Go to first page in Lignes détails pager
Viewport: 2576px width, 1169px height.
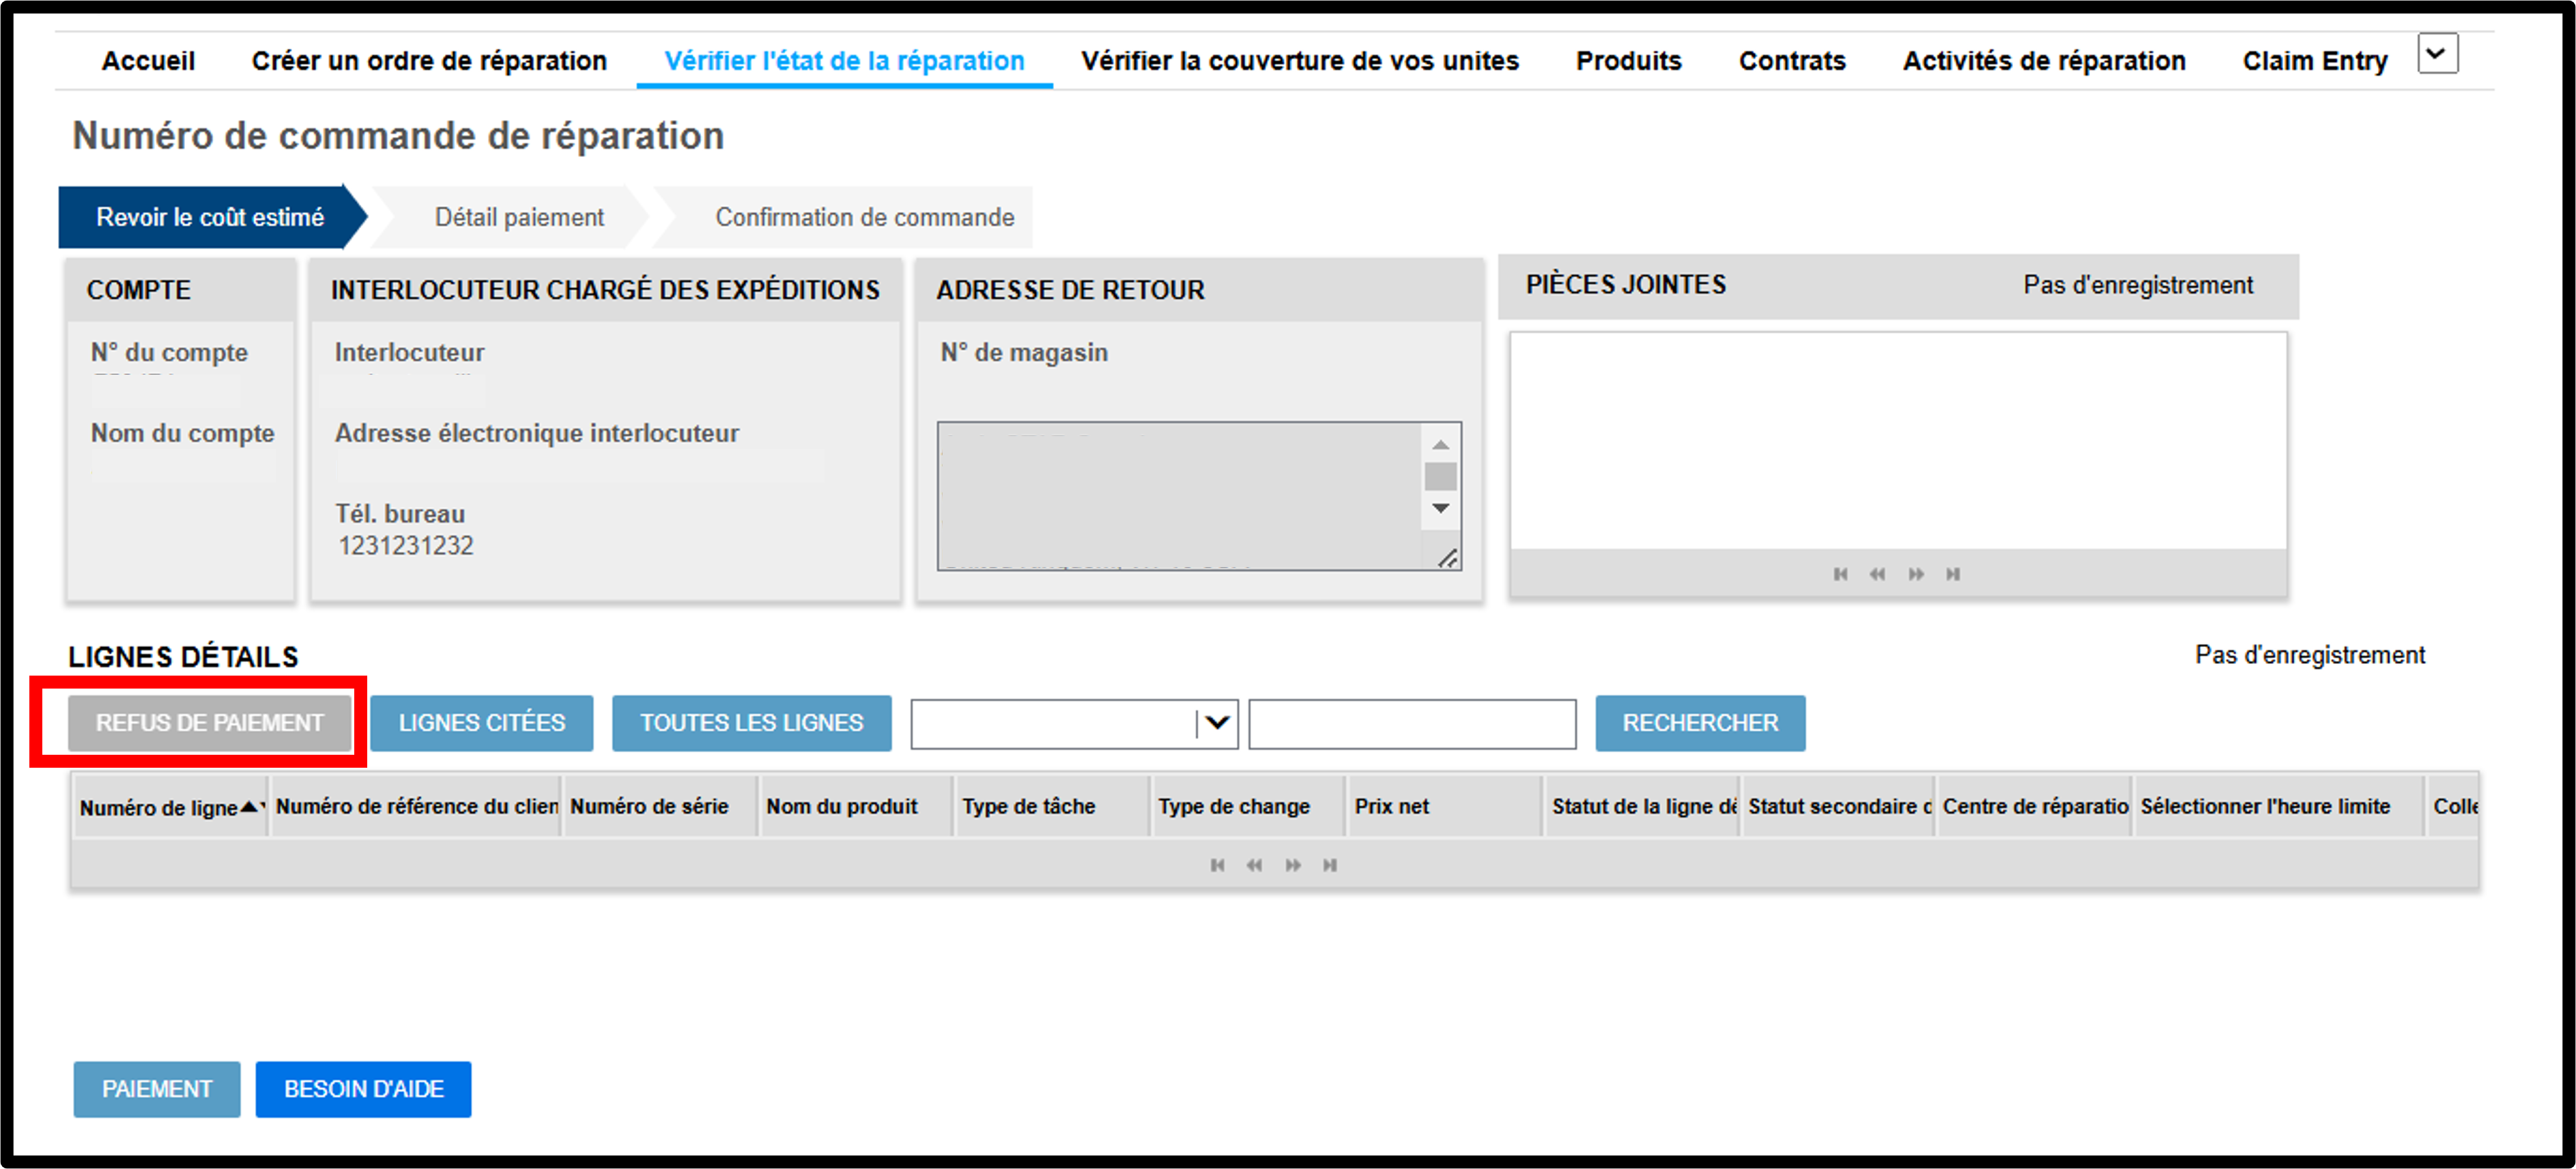click(x=1217, y=865)
